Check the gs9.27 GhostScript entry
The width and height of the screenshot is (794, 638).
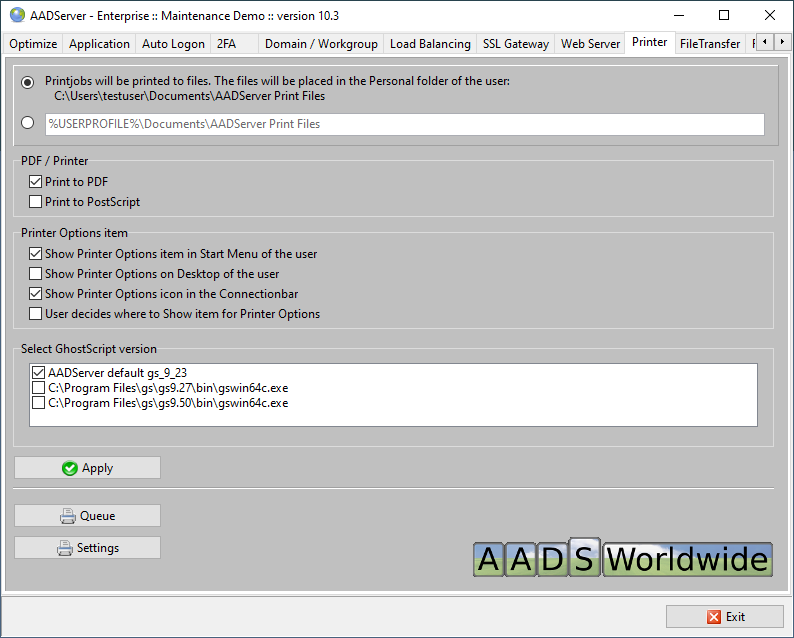(x=39, y=388)
